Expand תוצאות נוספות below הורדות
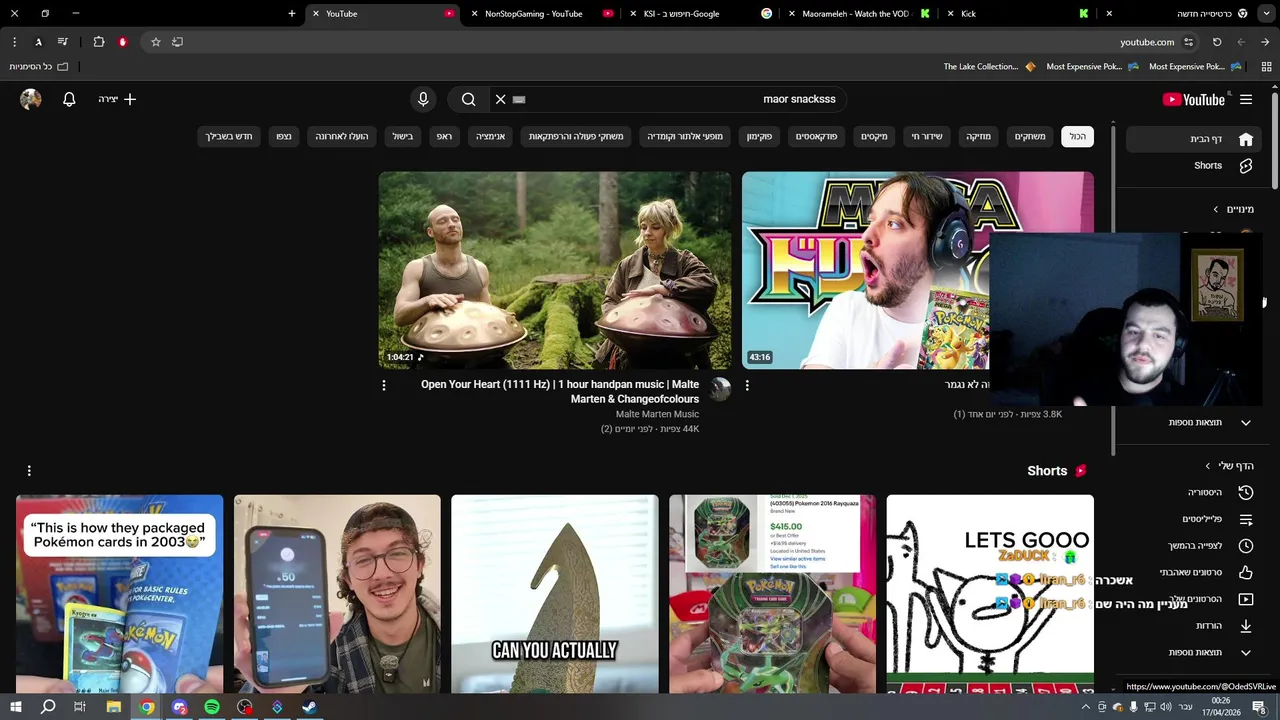The image size is (1280, 720). pos(1193,652)
